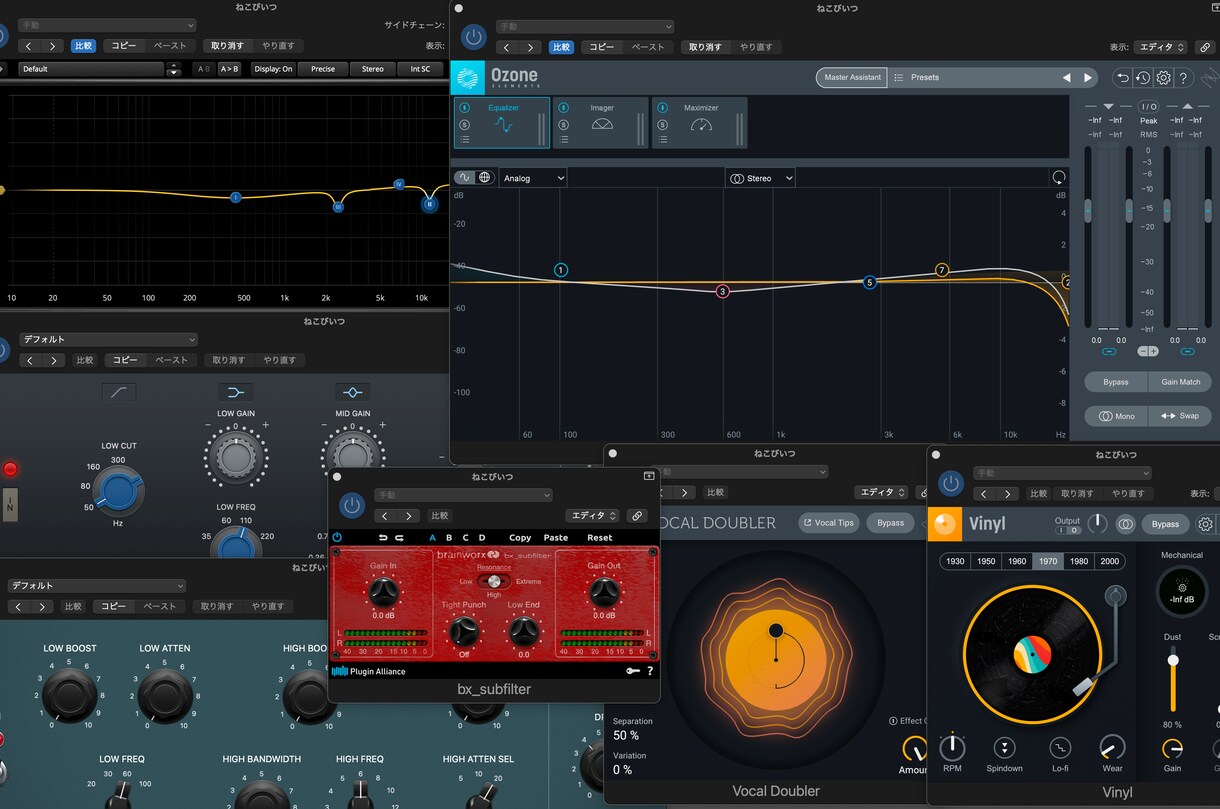Click the Vocal Tips button

[827, 523]
